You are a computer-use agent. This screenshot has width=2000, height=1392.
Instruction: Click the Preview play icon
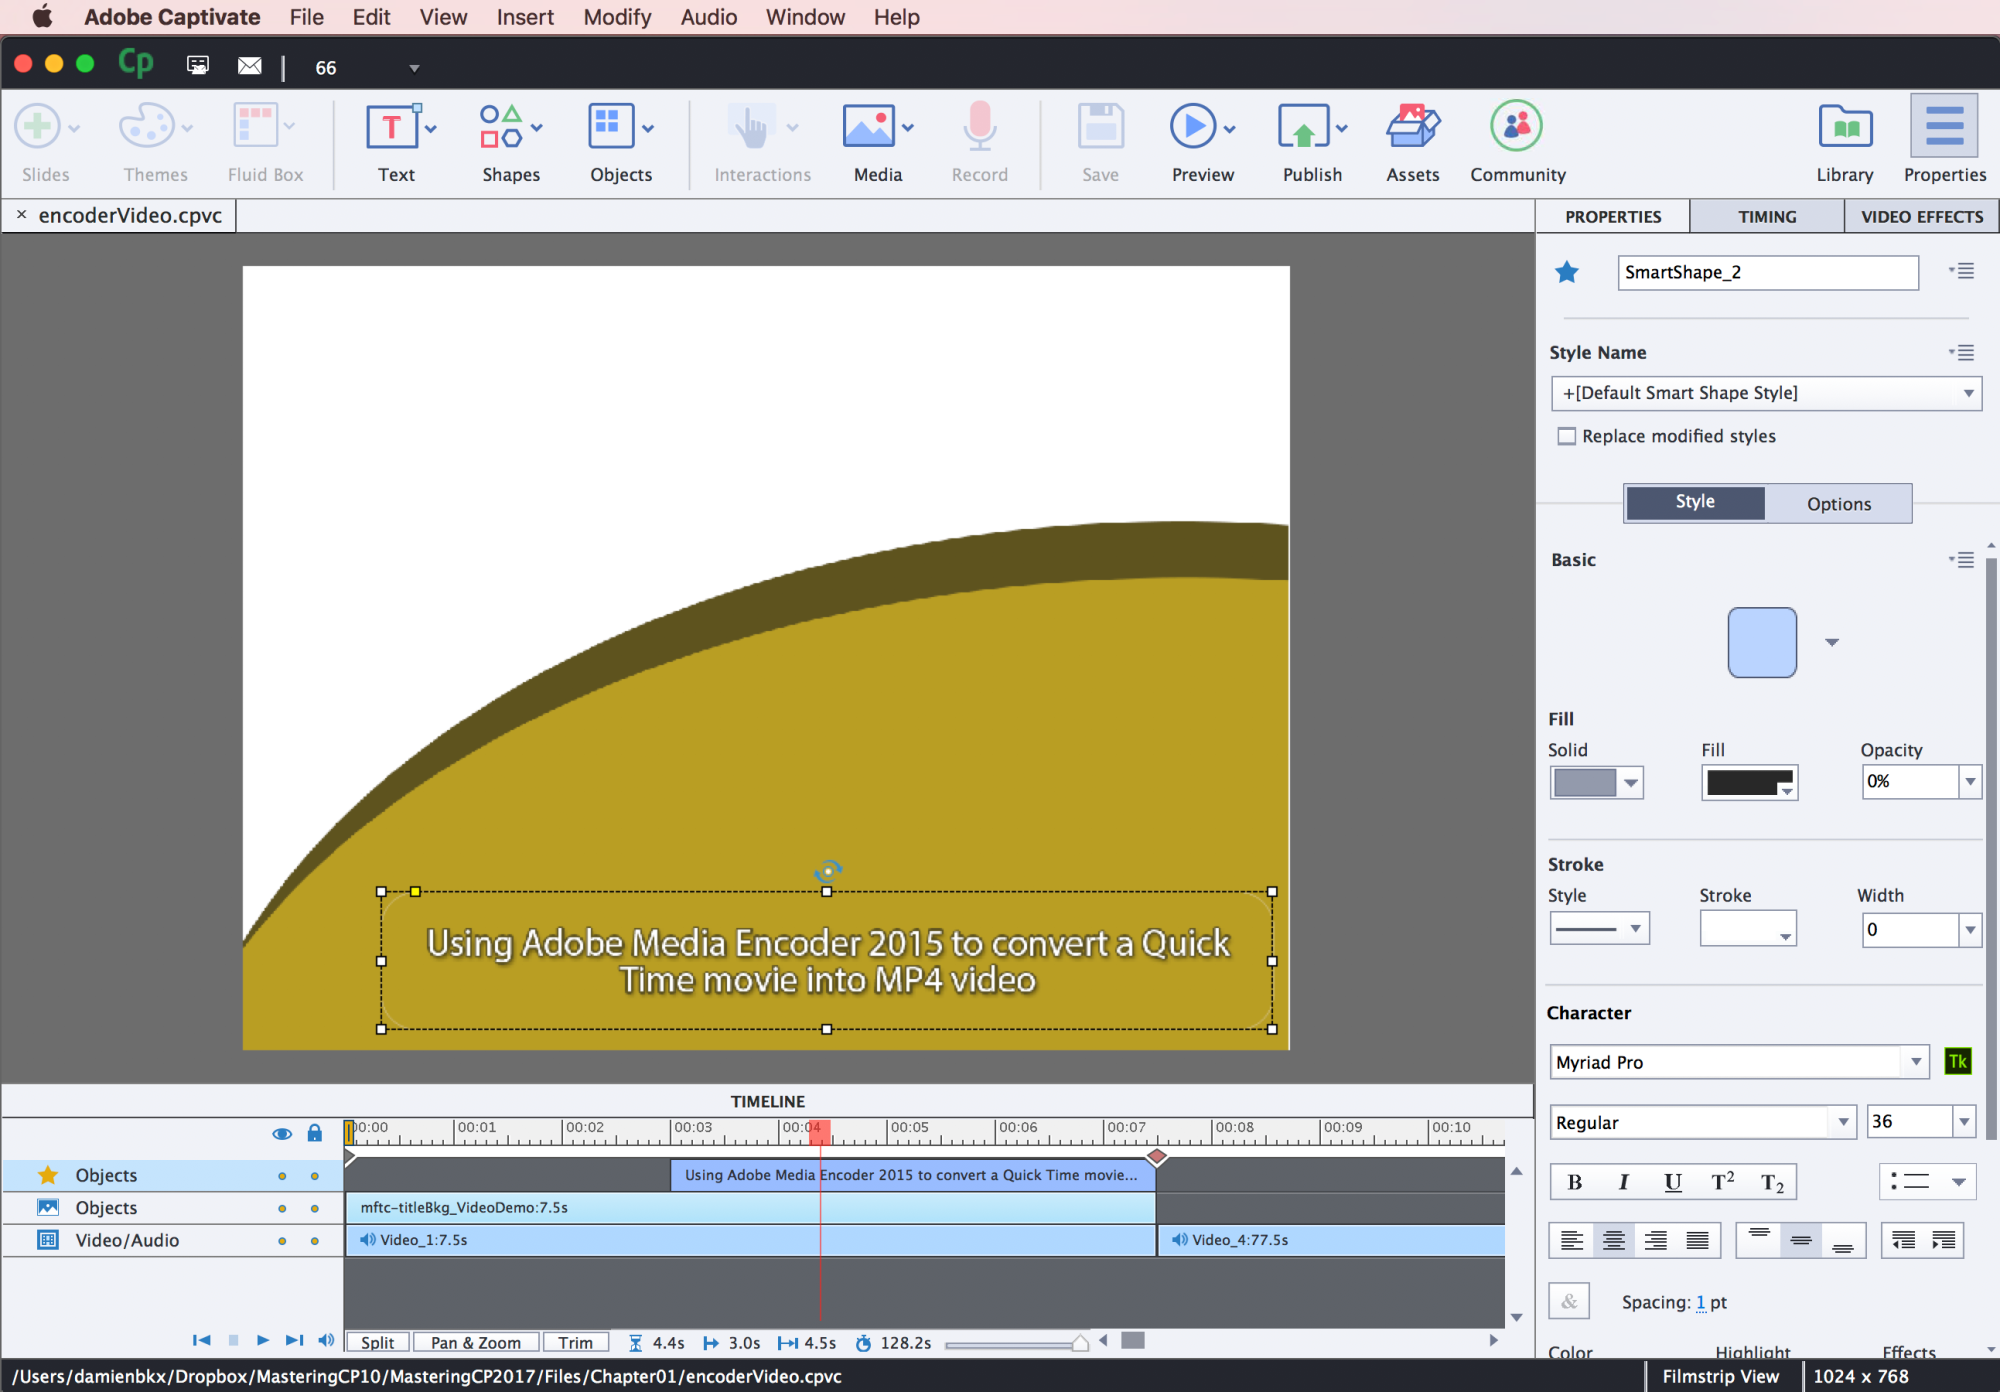click(x=1193, y=127)
